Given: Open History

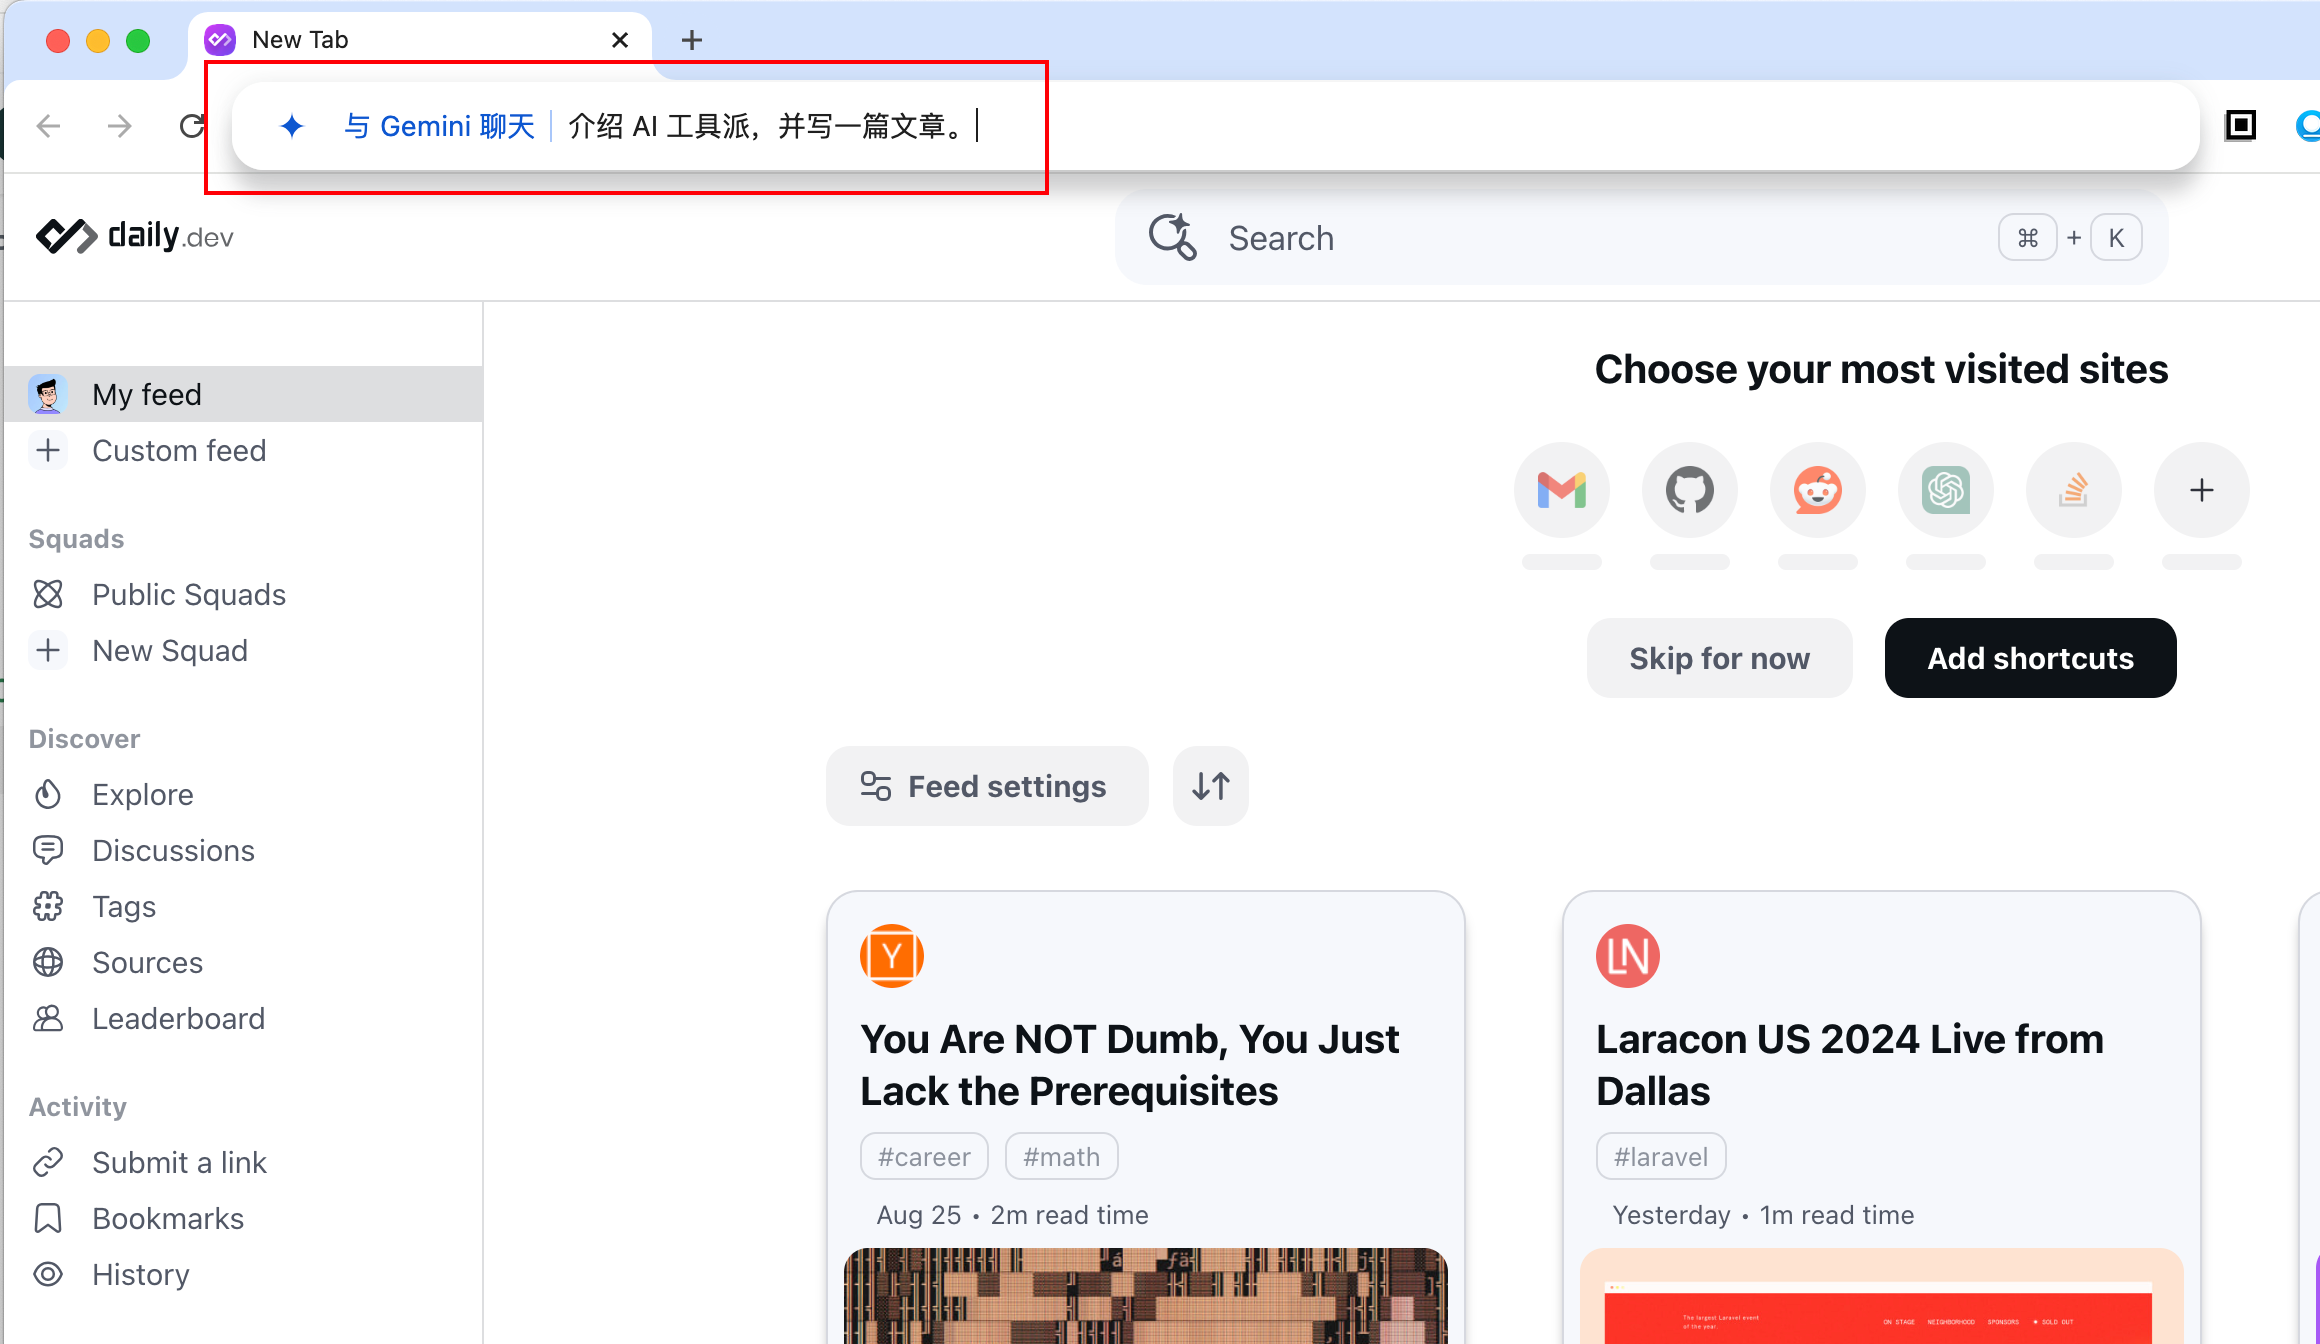Looking at the screenshot, I should click(x=244, y=1274).
